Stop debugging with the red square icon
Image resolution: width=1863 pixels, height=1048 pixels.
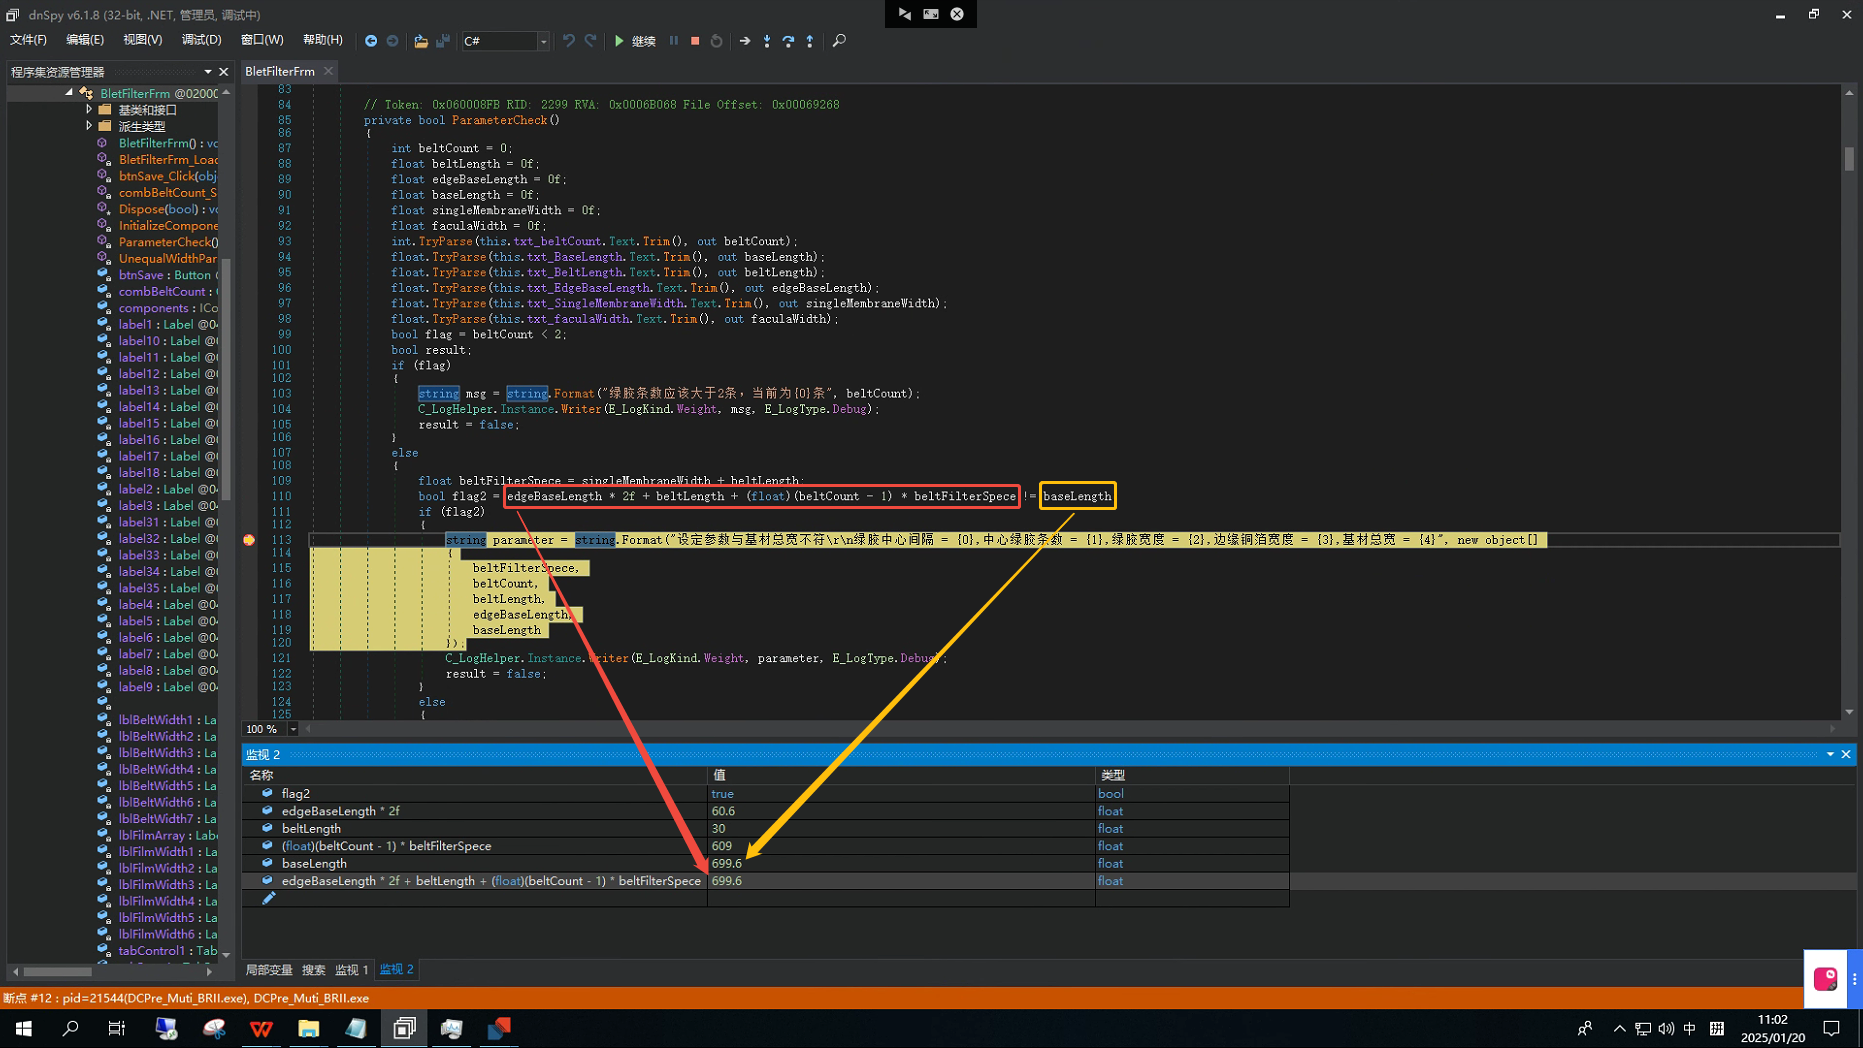click(x=695, y=41)
